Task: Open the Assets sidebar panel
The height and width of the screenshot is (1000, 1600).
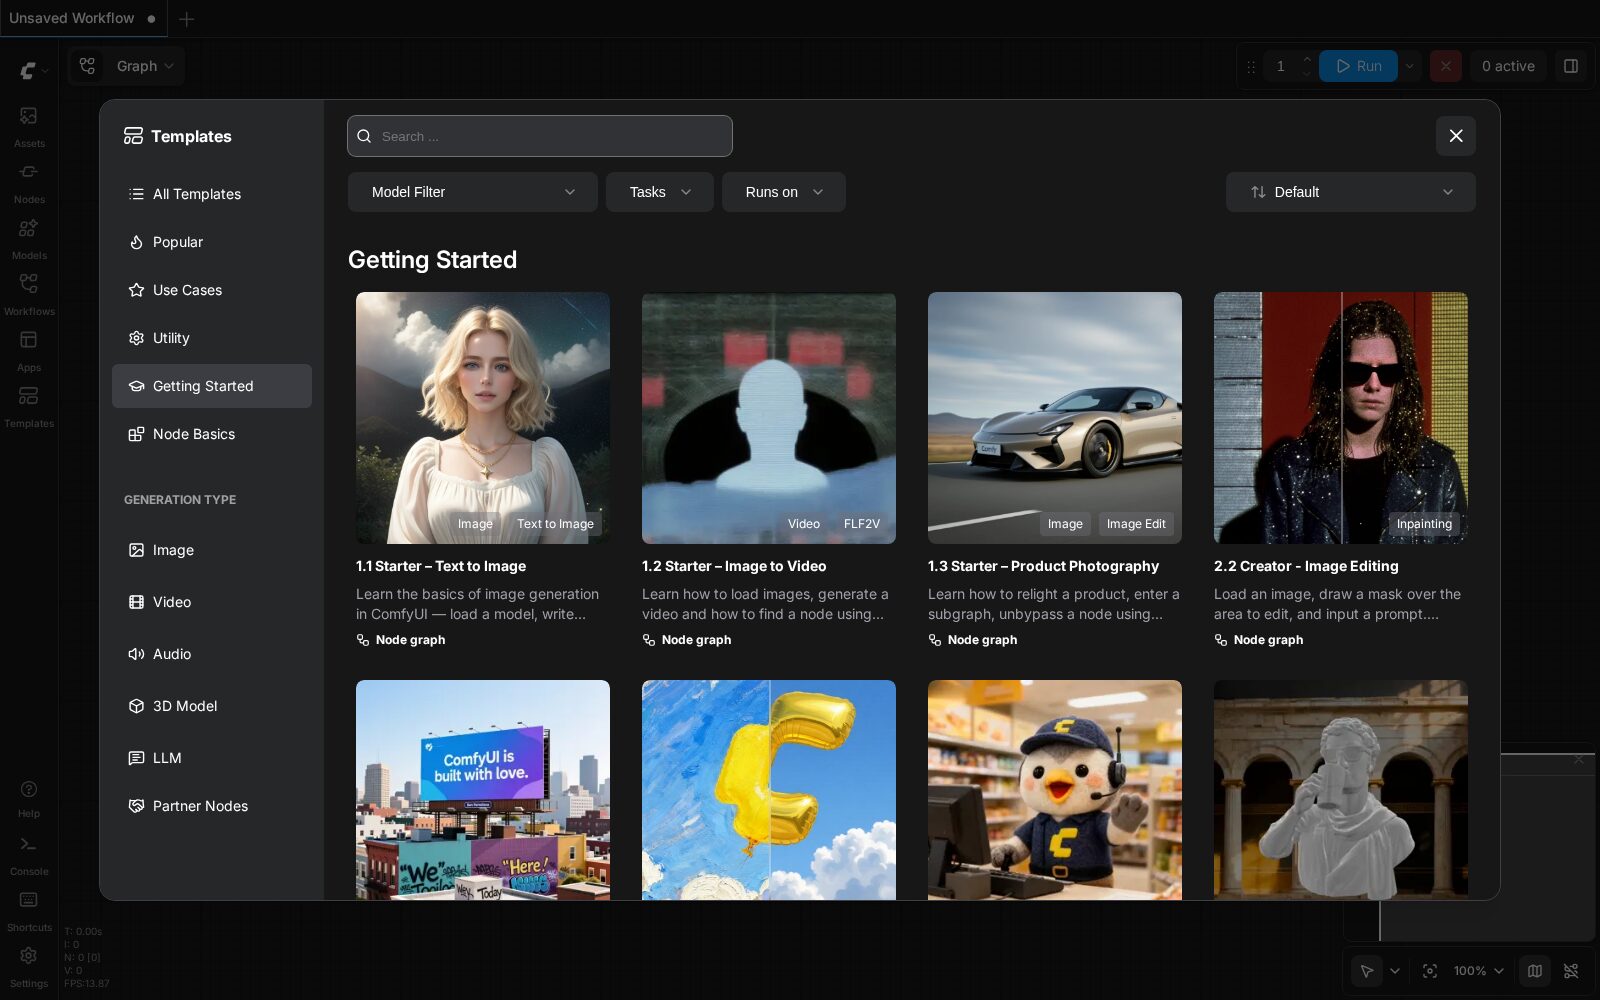Action: tap(29, 125)
